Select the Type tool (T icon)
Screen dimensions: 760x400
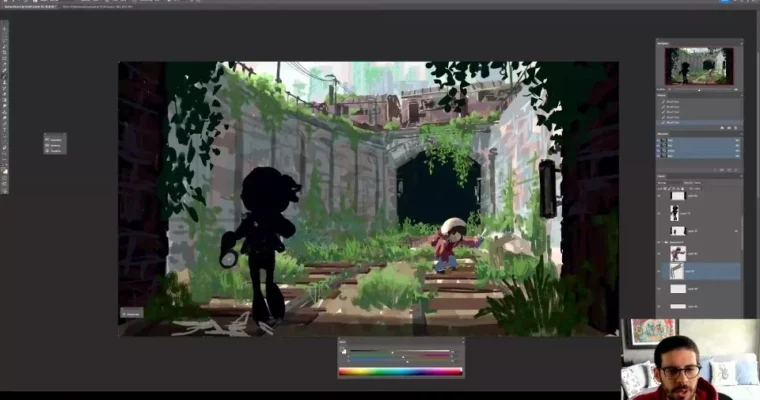coord(5,129)
